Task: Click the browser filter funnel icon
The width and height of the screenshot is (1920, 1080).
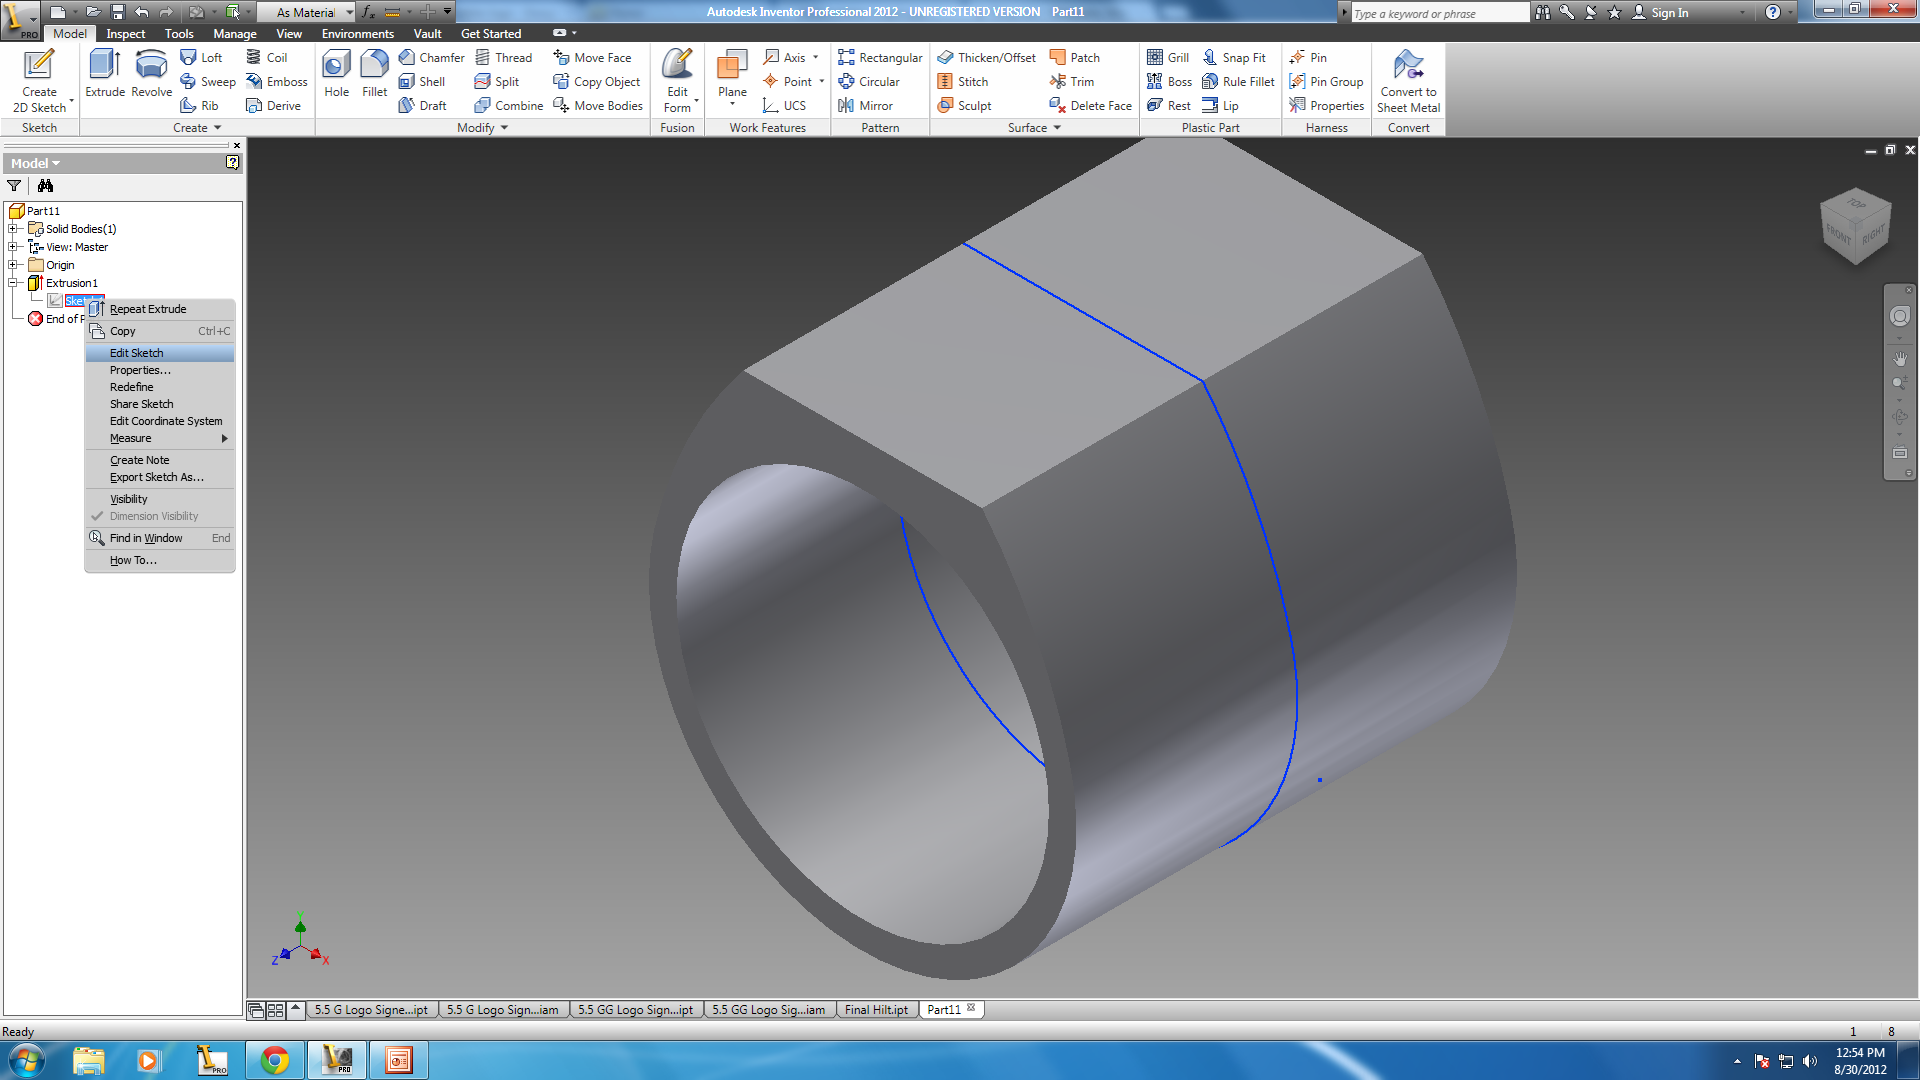Action: pyautogui.click(x=14, y=185)
